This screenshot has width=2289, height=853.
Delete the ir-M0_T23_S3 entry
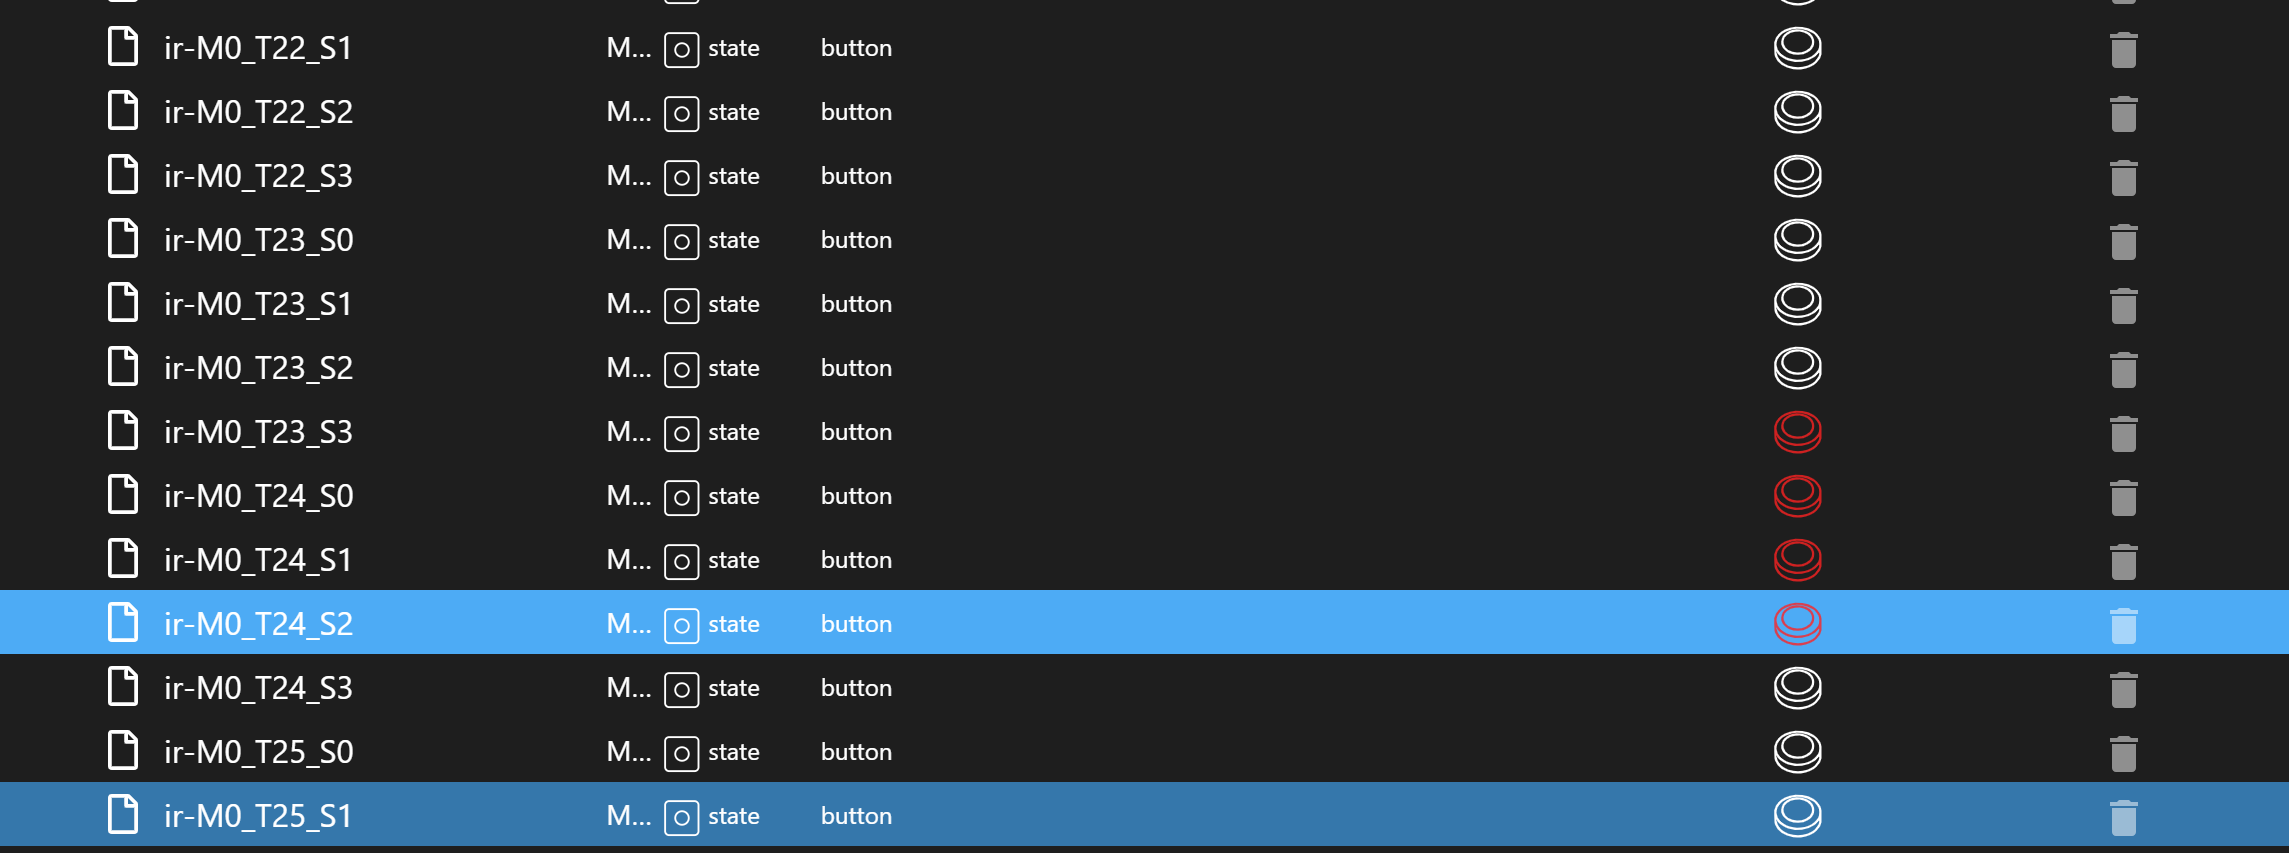2123,434
